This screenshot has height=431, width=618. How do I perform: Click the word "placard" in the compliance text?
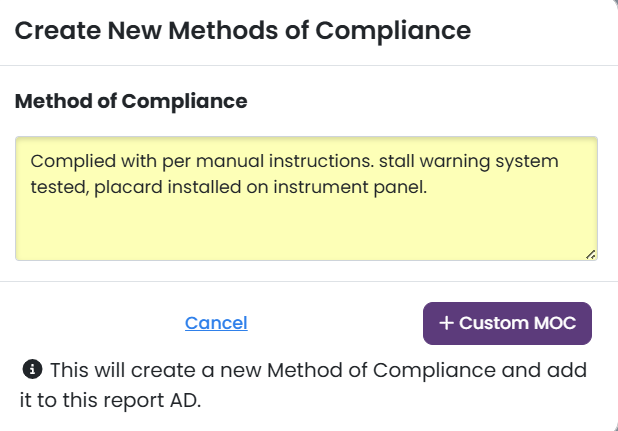point(128,187)
